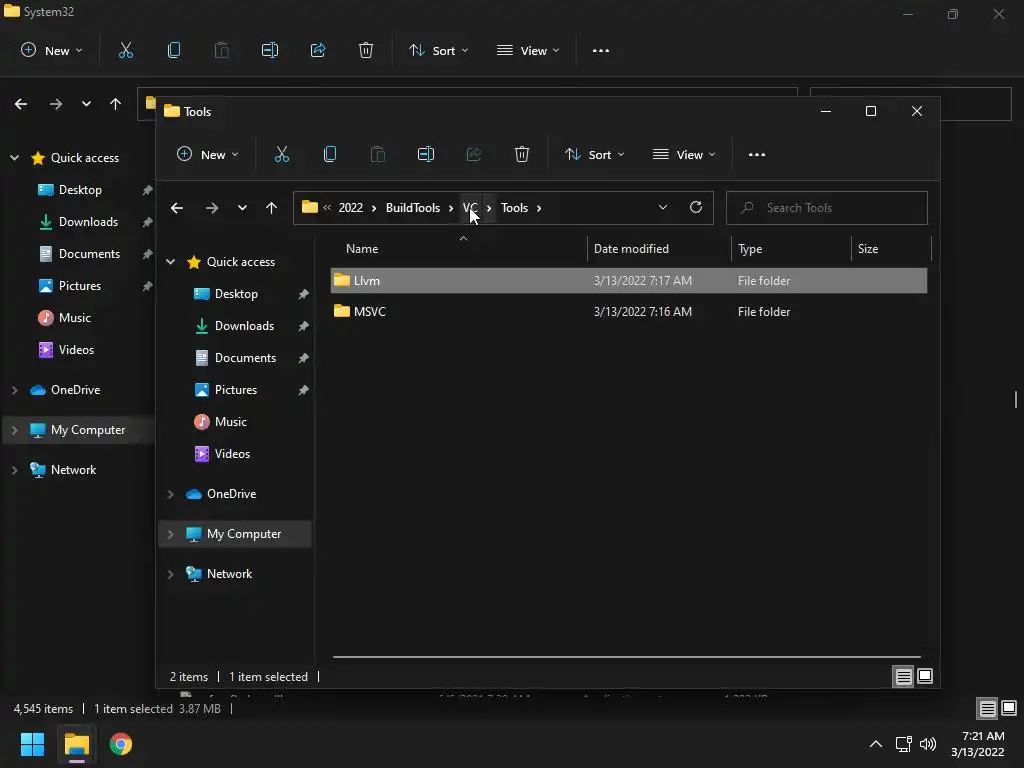
Task: Go up one folder in Tools window
Action: click(272, 208)
